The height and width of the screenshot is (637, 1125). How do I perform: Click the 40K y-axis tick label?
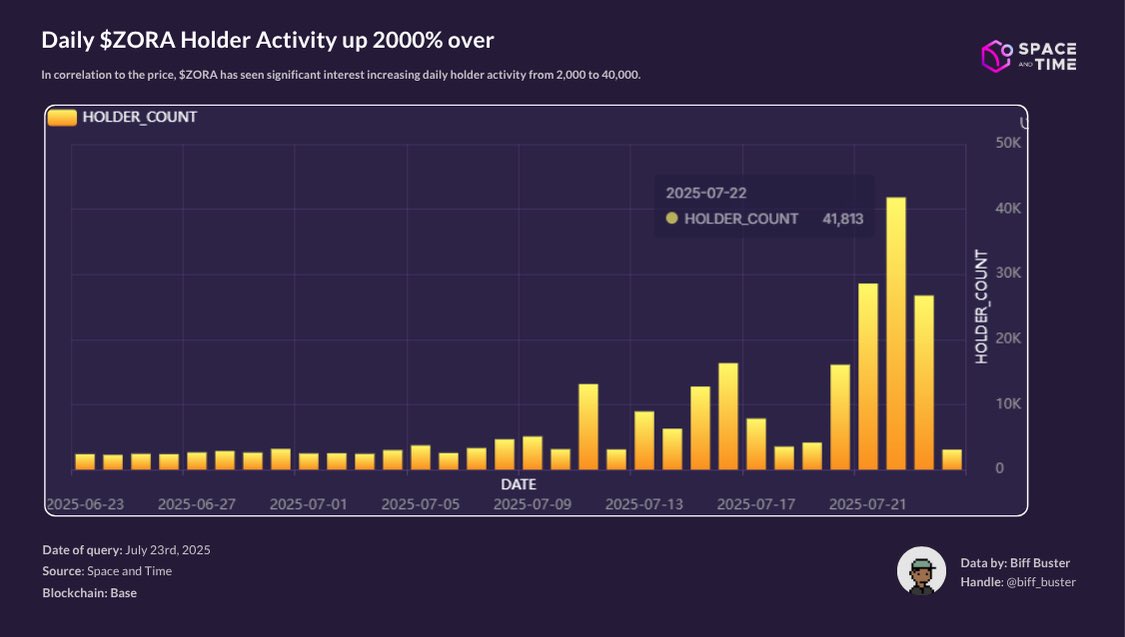[x=1008, y=208]
